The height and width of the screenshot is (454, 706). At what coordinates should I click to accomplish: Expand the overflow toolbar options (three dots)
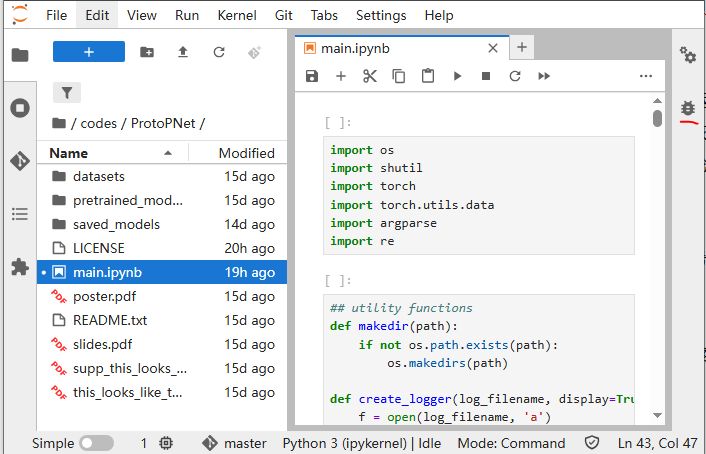[x=646, y=76]
